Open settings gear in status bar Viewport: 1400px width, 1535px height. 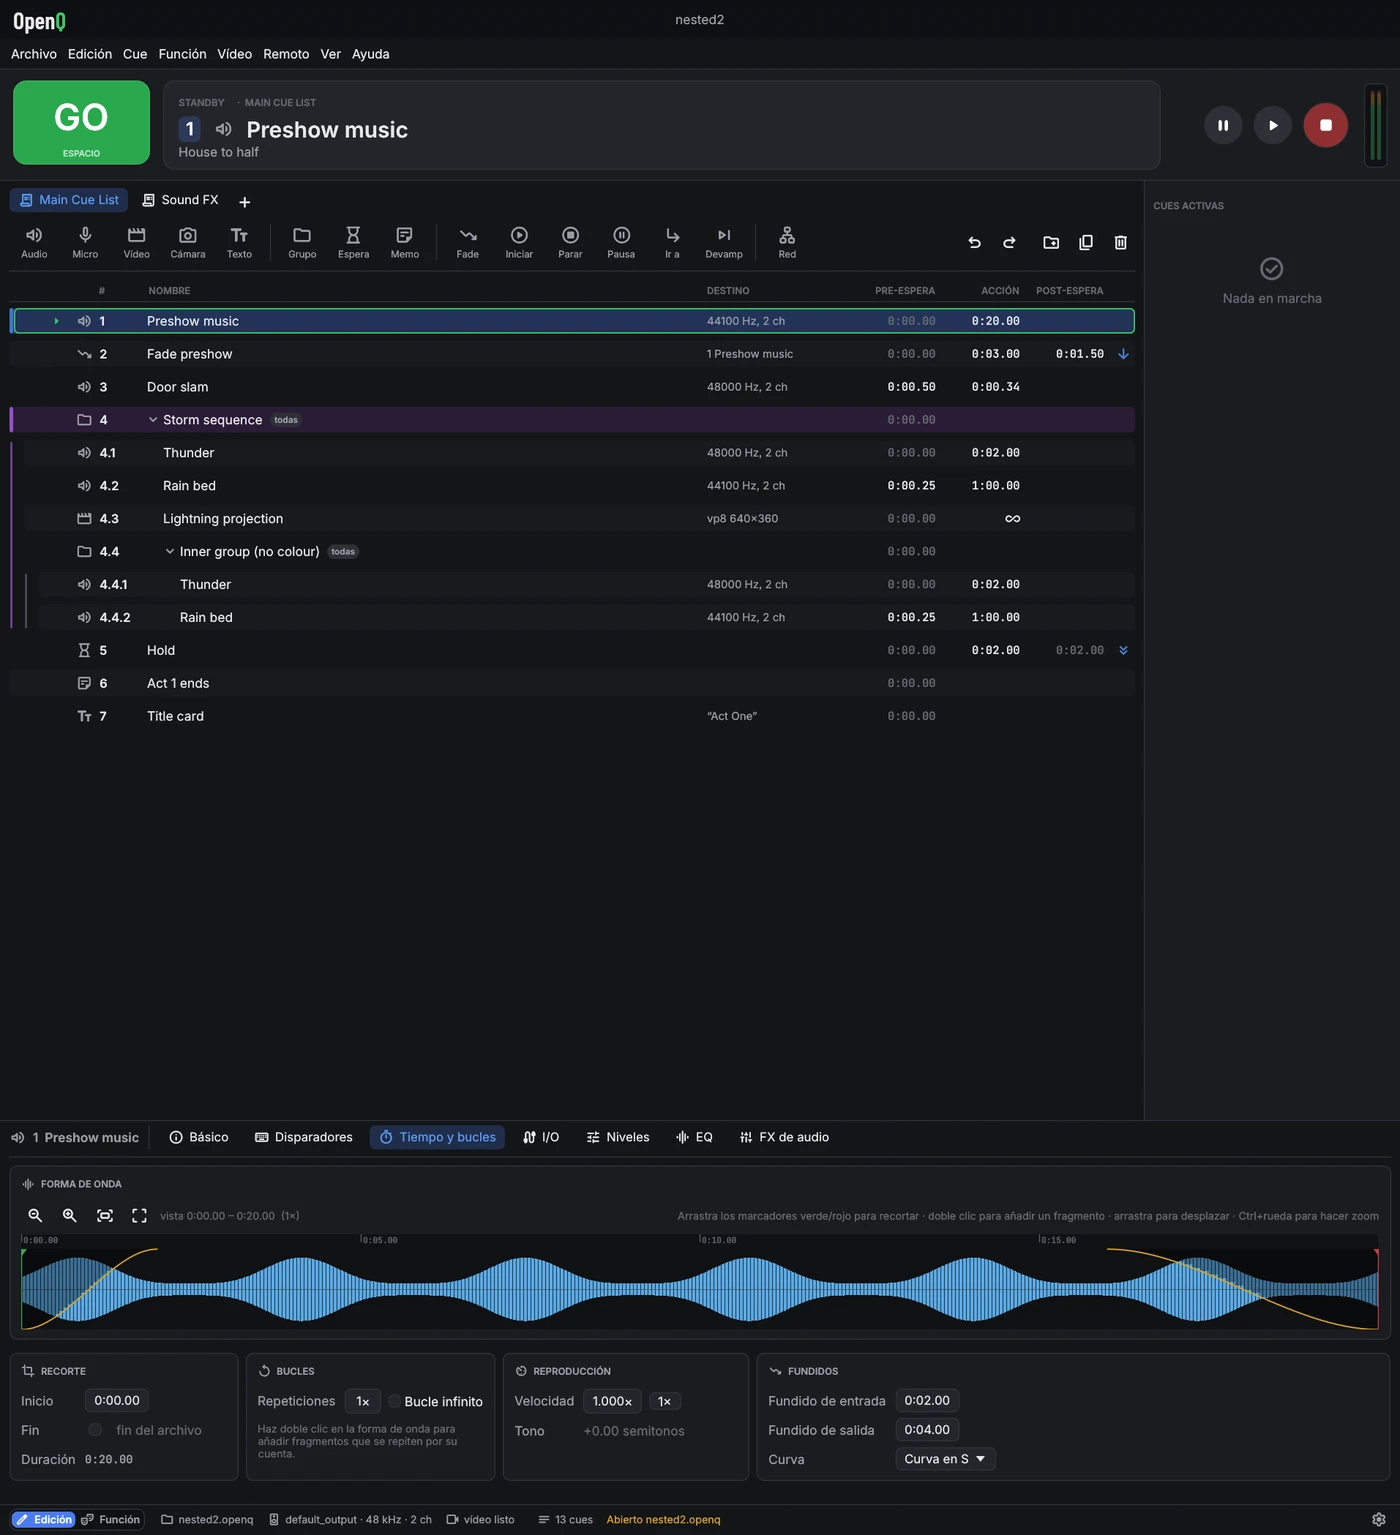(1378, 1520)
